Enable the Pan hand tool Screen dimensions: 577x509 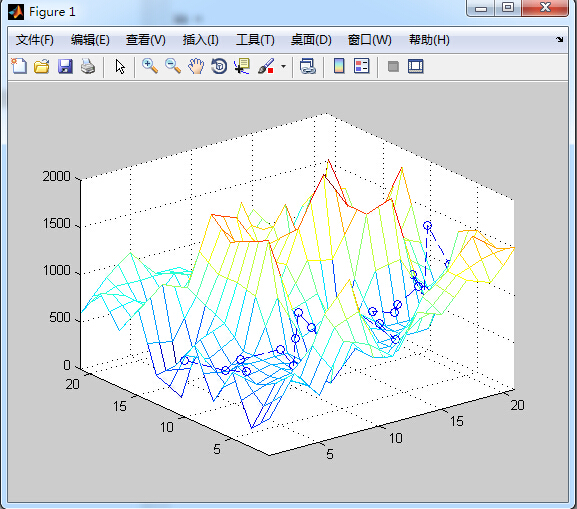tap(196, 67)
